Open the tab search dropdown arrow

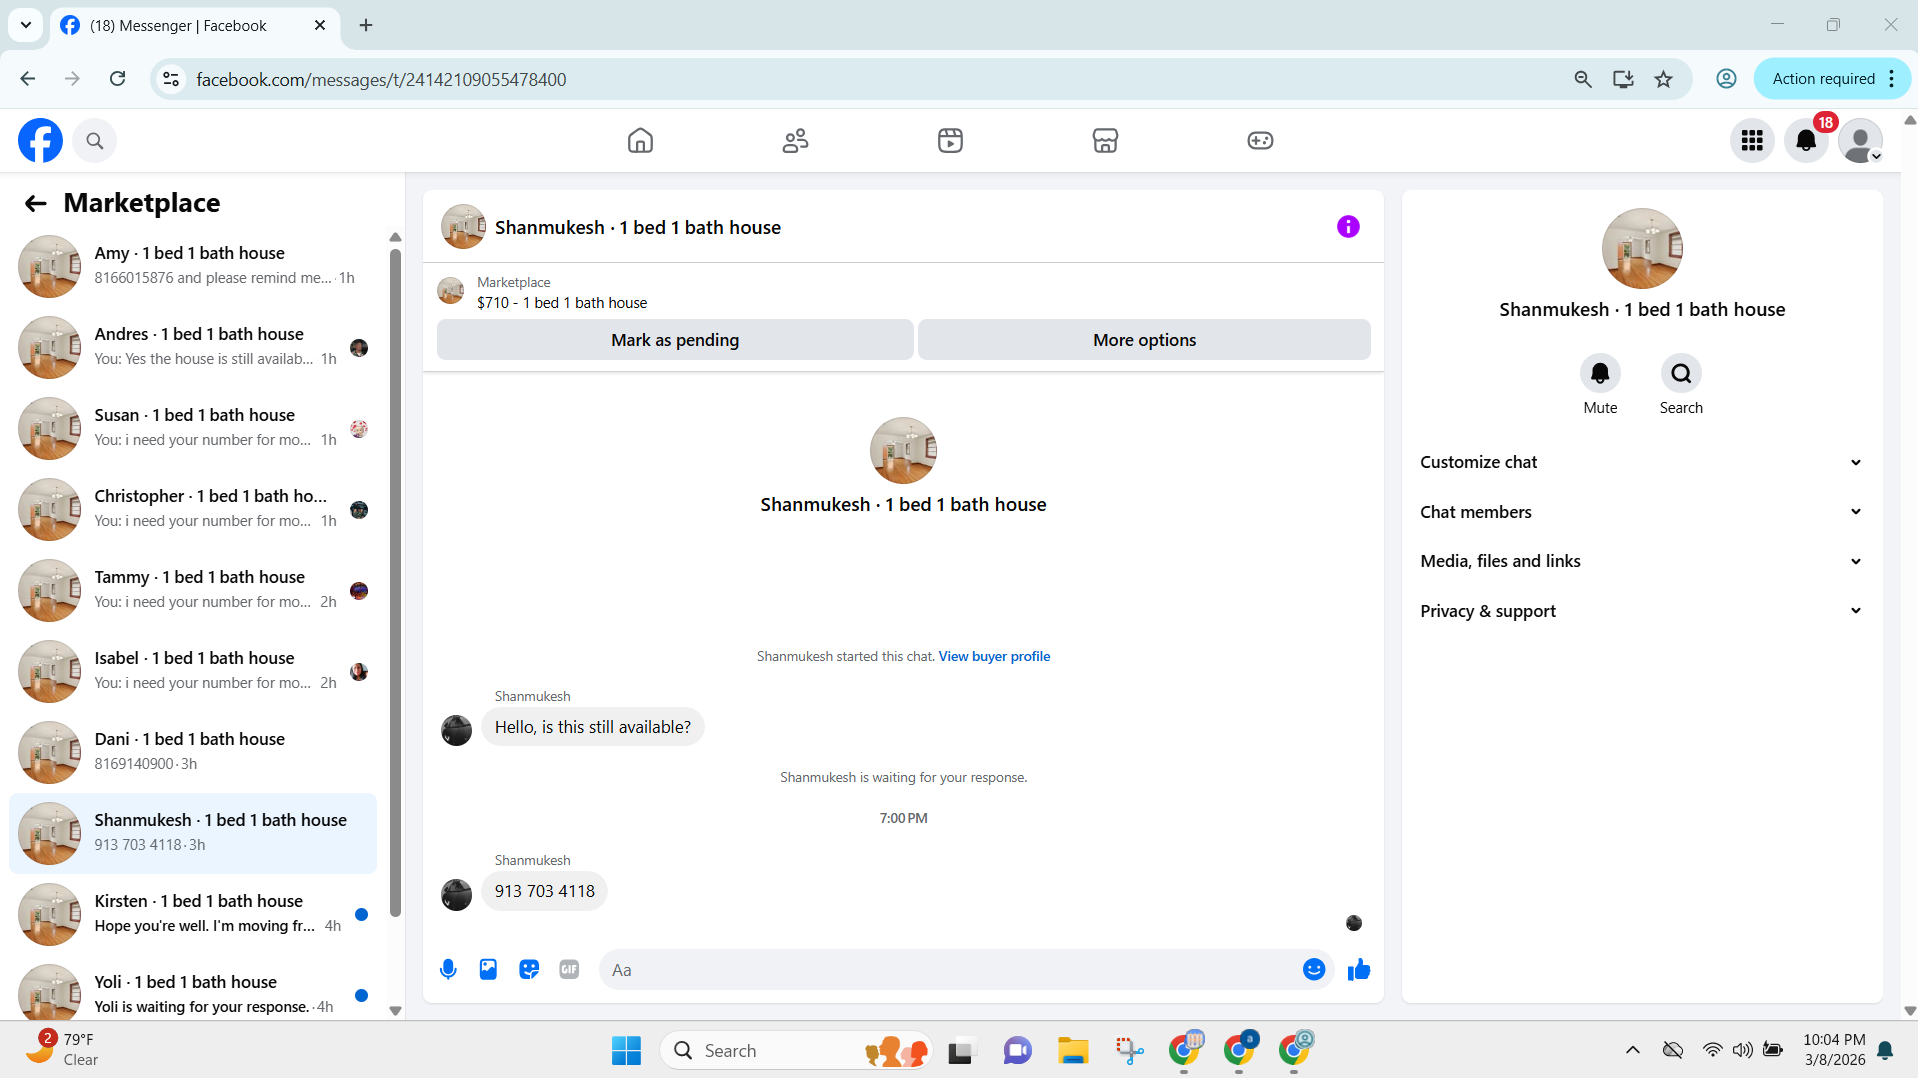tap(26, 25)
